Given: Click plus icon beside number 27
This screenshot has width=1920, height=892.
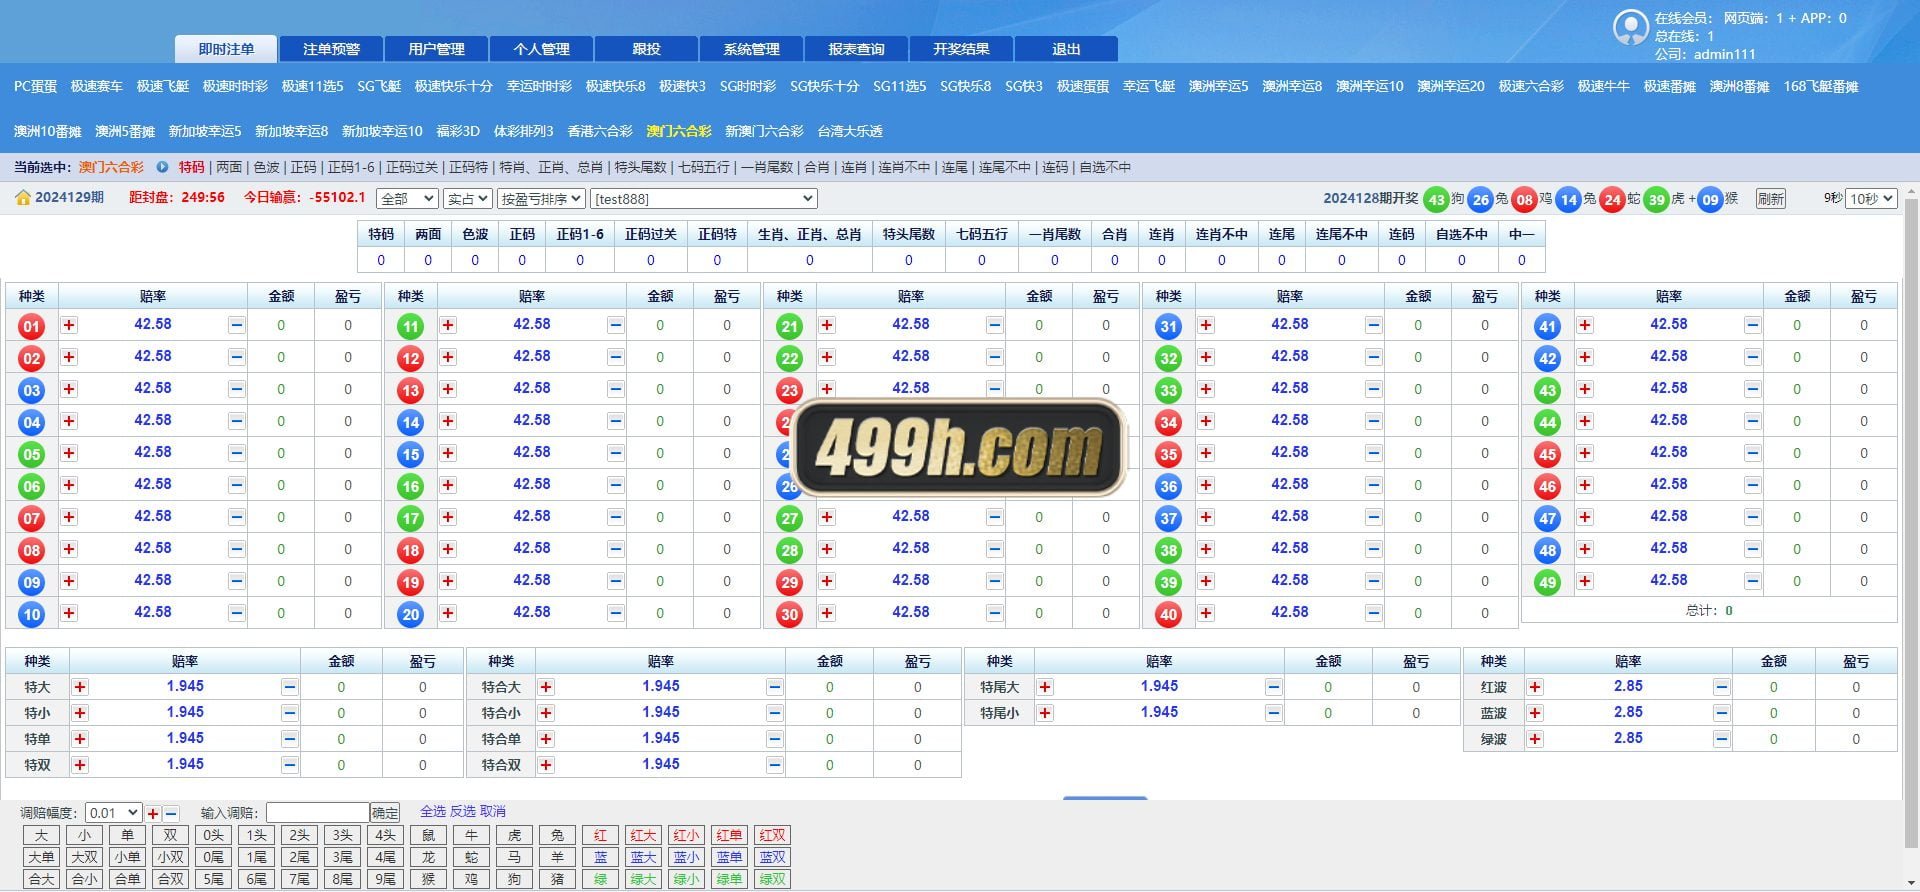Looking at the screenshot, I should coord(827,517).
